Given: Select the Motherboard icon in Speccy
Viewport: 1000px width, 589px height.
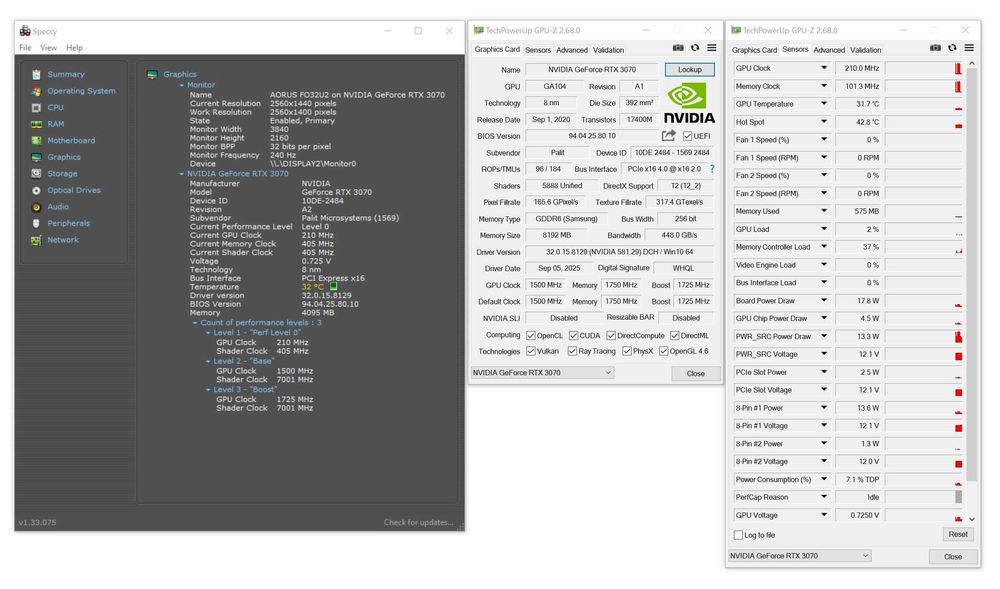Looking at the screenshot, I should click(36, 141).
